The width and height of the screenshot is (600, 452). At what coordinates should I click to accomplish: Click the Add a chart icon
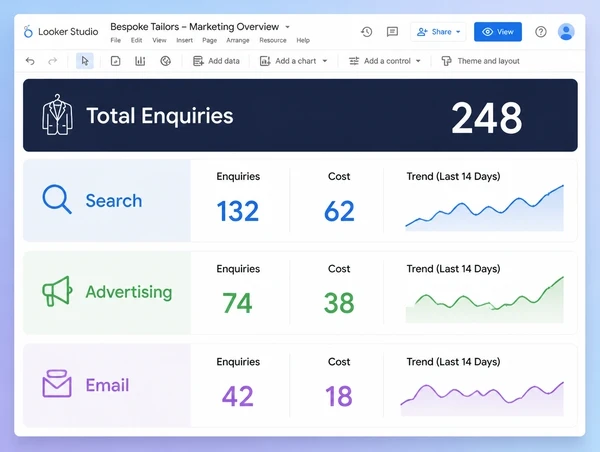(x=265, y=61)
